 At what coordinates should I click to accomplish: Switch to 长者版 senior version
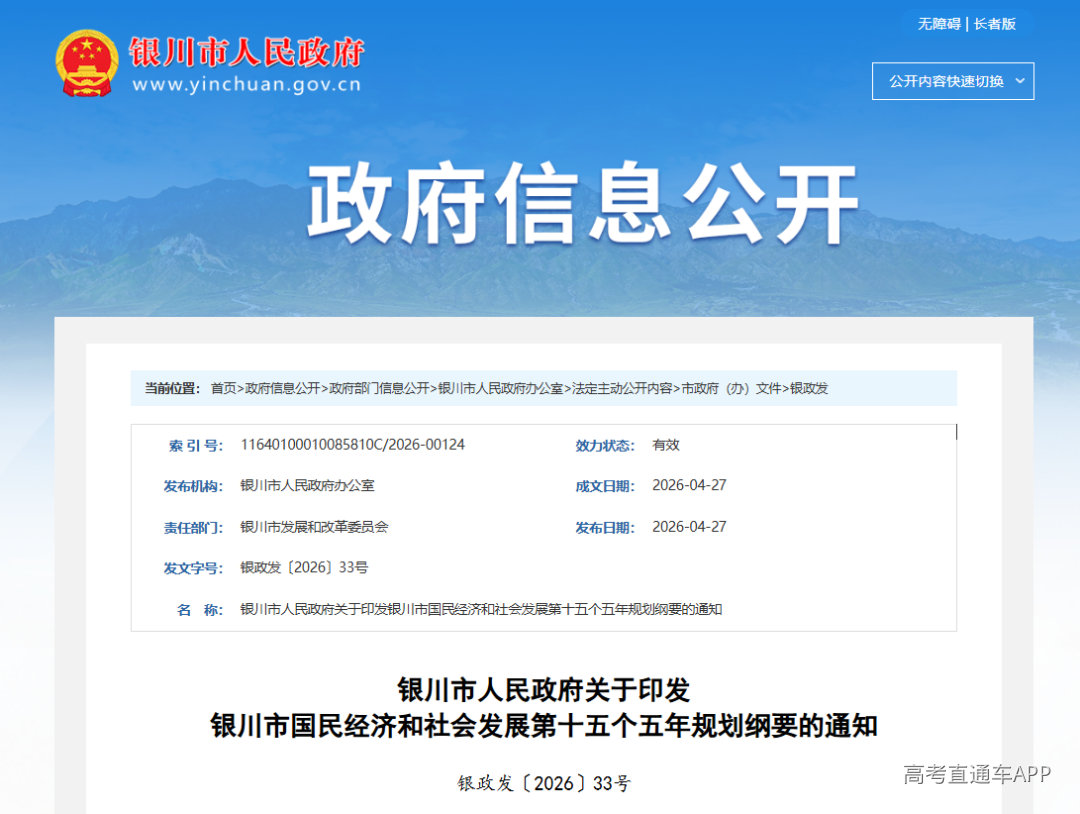[x=995, y=24]
